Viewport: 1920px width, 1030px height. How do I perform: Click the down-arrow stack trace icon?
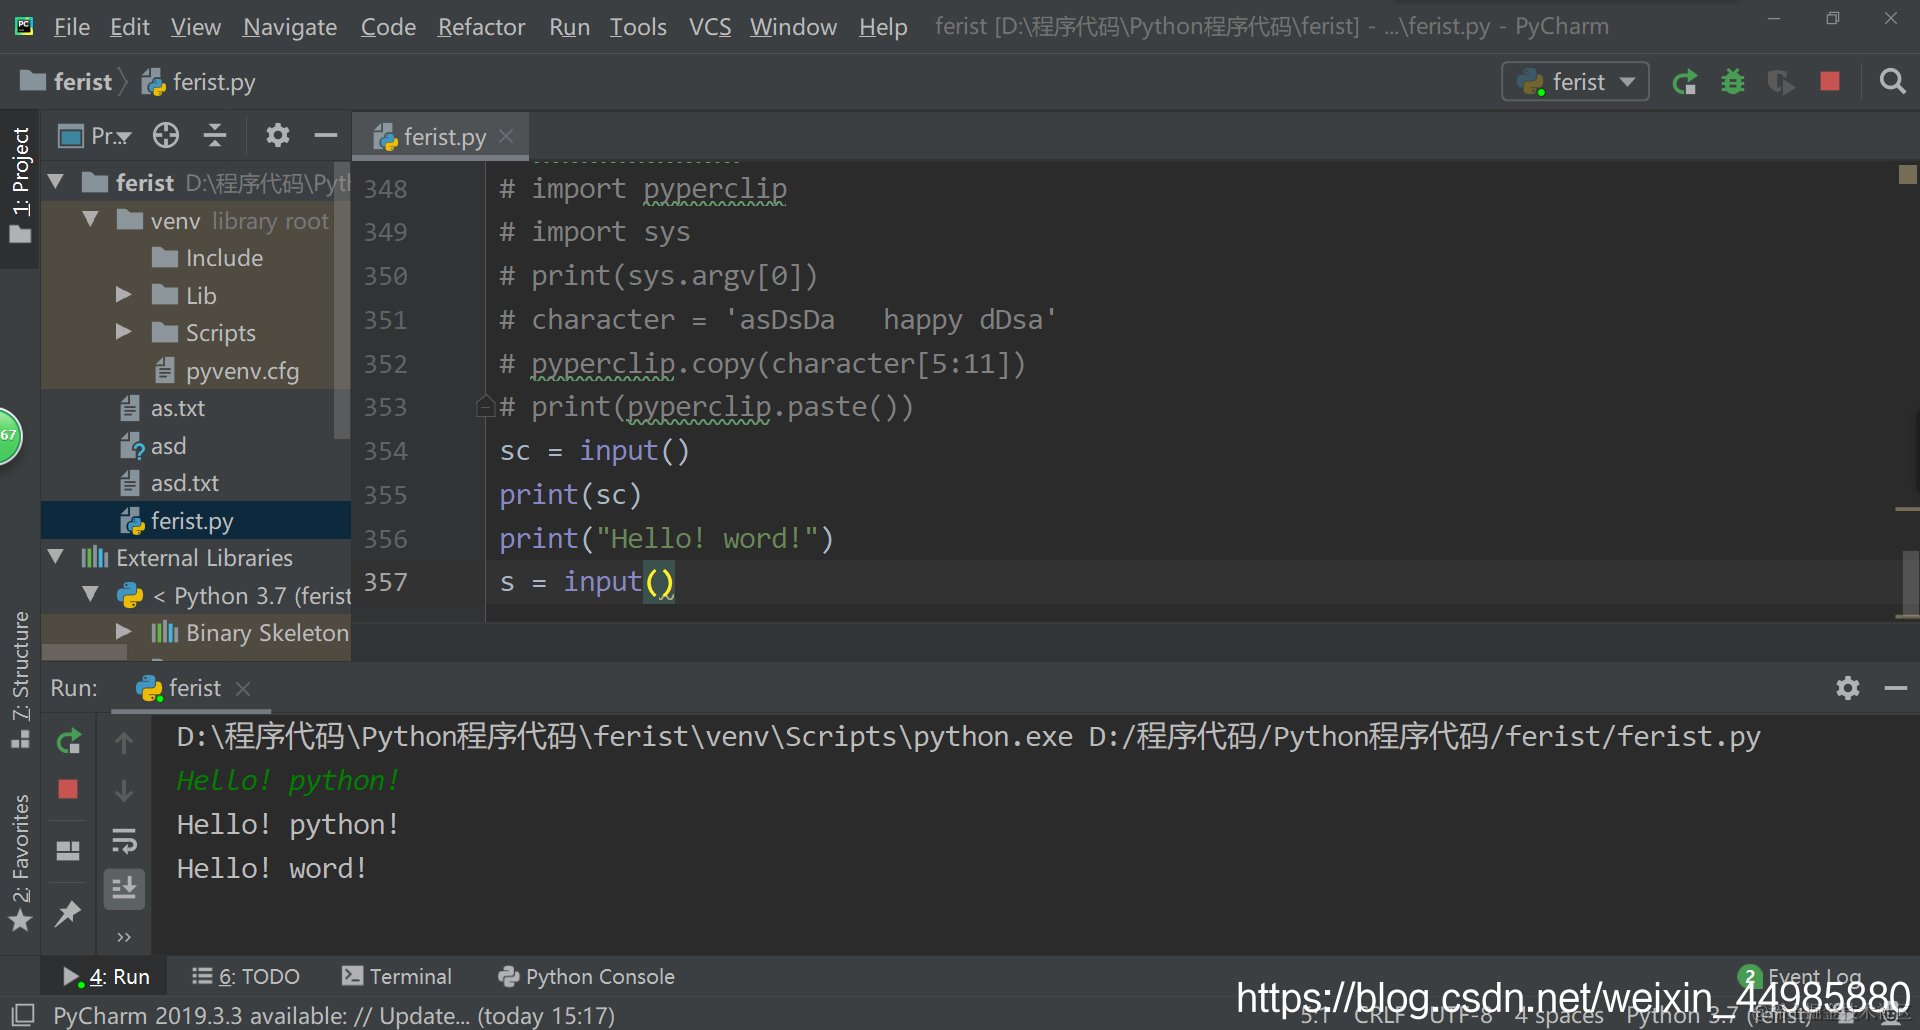tap(124, 791)
